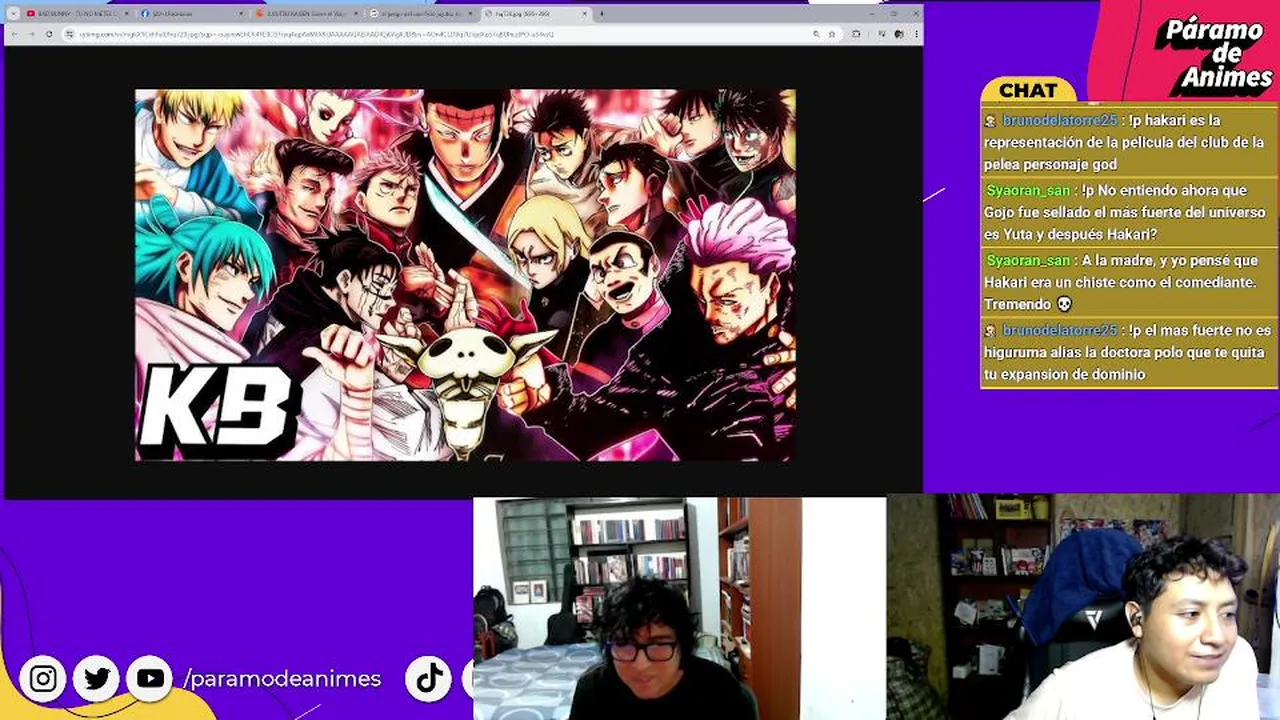Click the zoom magnifier icon in address bar
The height and width of the screenshot is (720, 1280).
pyautogui.click(x=816, y=34)
